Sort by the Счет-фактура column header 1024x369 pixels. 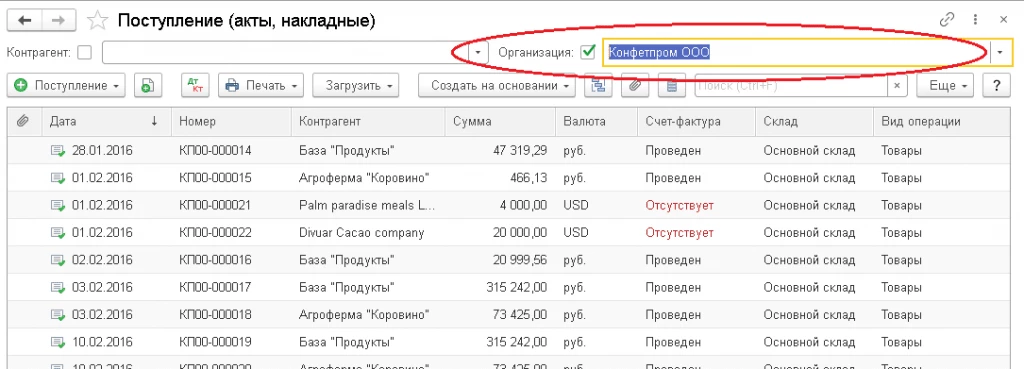coord(696,121)
